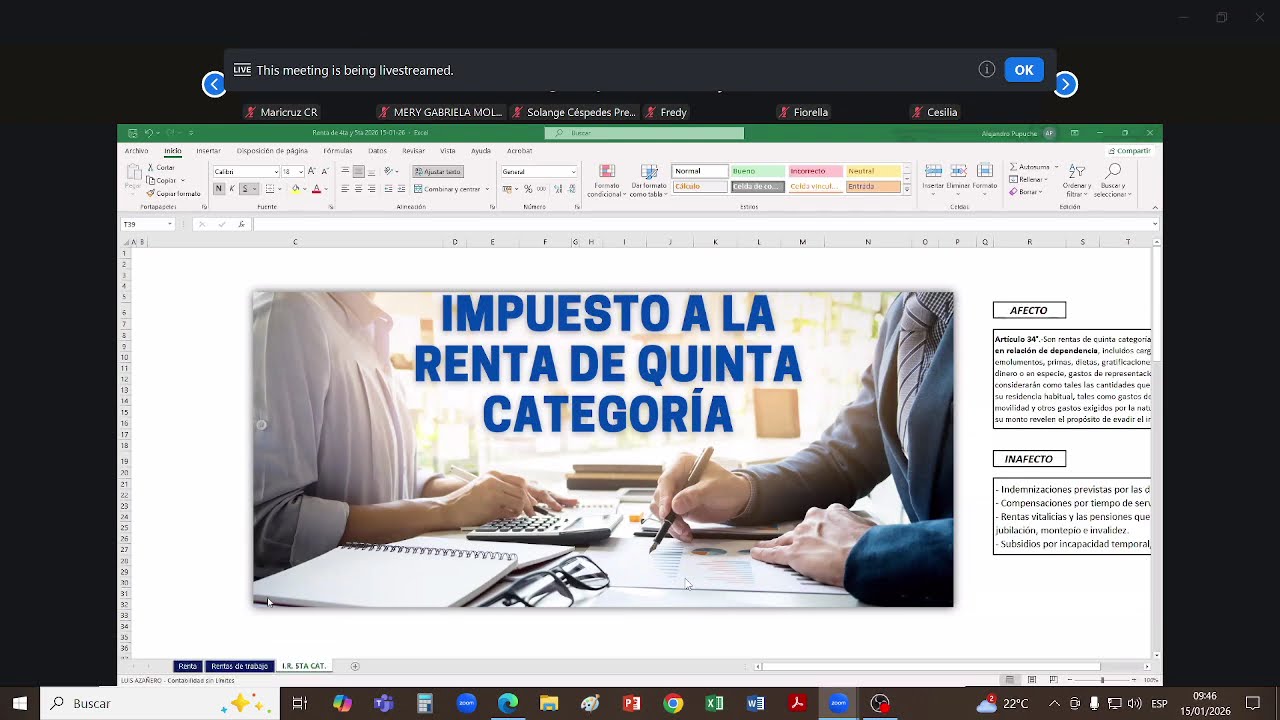Toggle the Ajustar texto wrap button

[438, 171]
